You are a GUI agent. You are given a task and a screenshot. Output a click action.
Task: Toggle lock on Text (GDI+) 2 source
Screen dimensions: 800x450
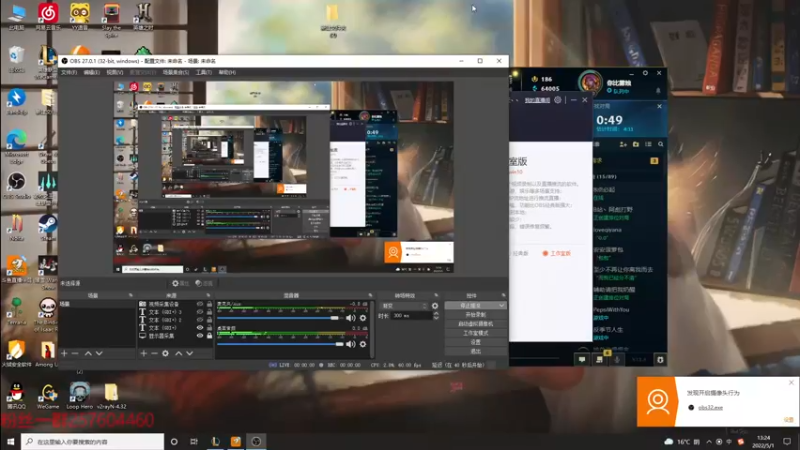click(x=209, y=320)
